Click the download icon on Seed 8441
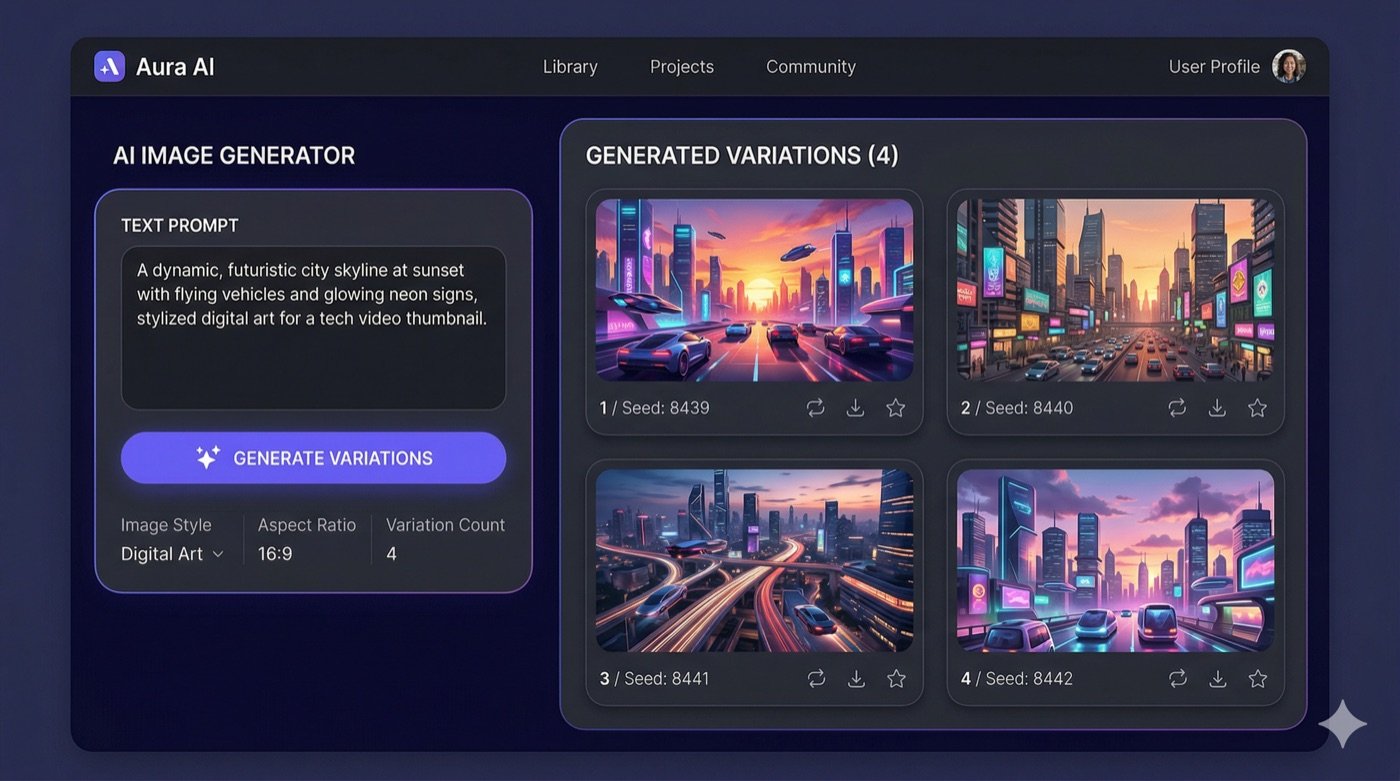1400x781 pixels. pyautogui.click(x=856, y=678)
